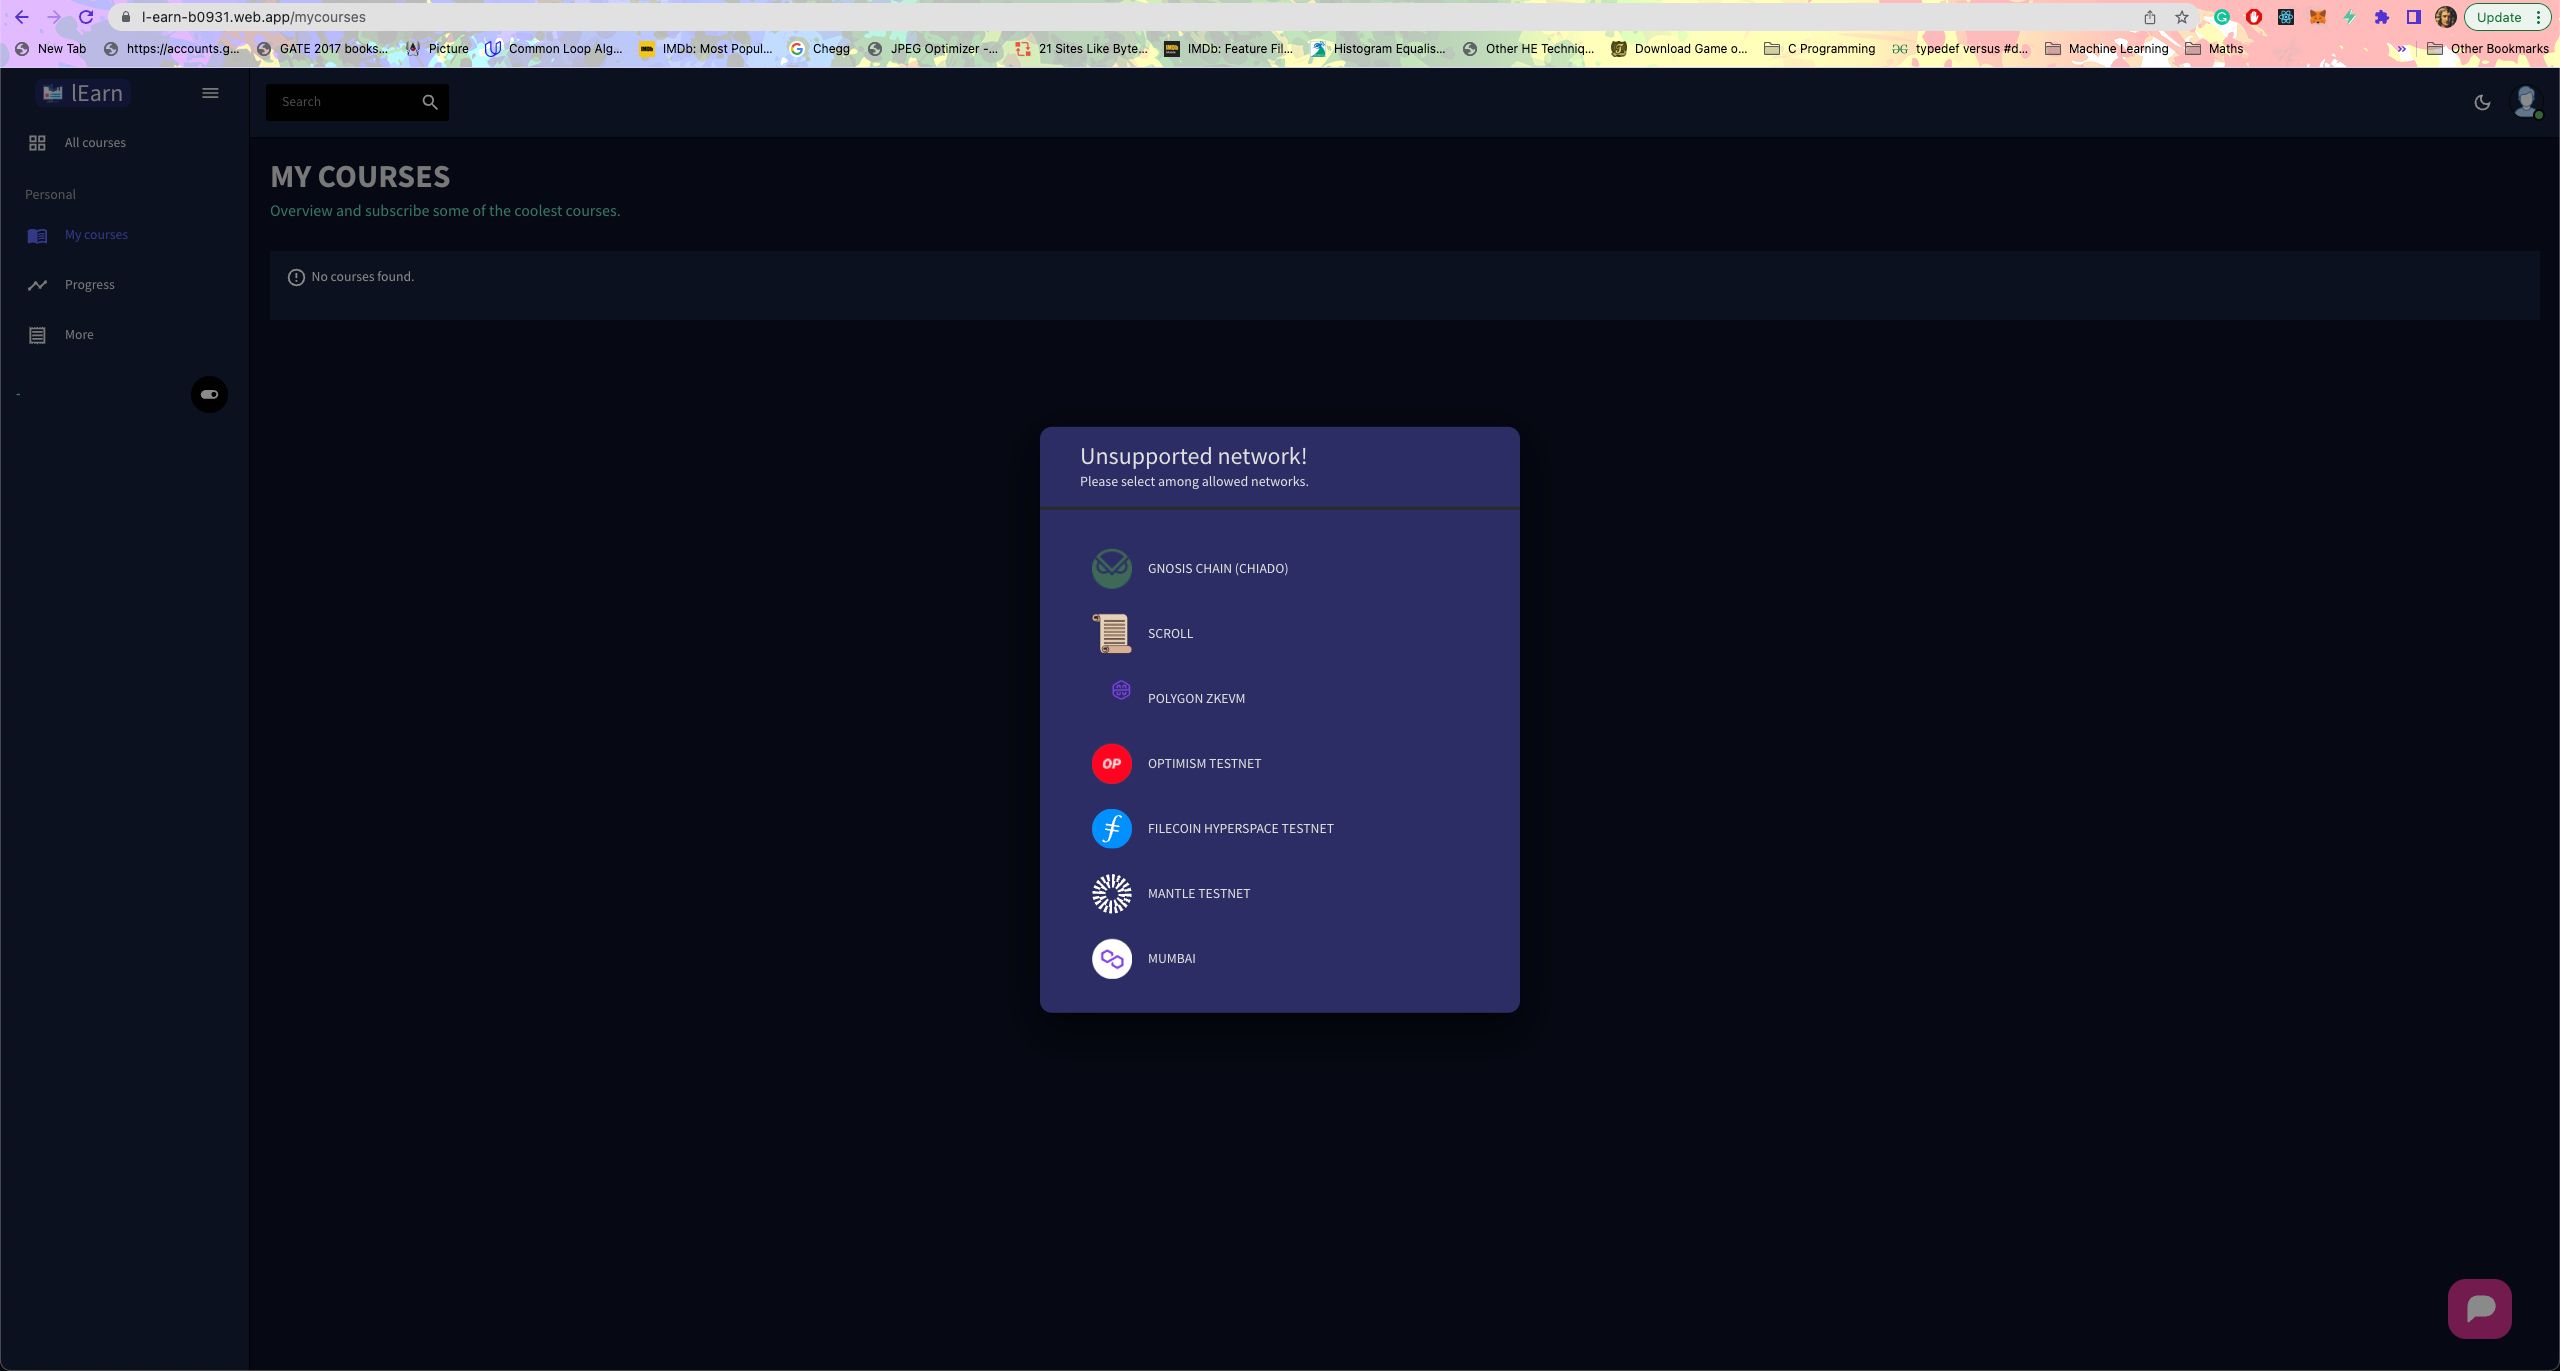Open the Picture bookmark
Viewport: 2560px width, 1371px height.
(436, 48)
